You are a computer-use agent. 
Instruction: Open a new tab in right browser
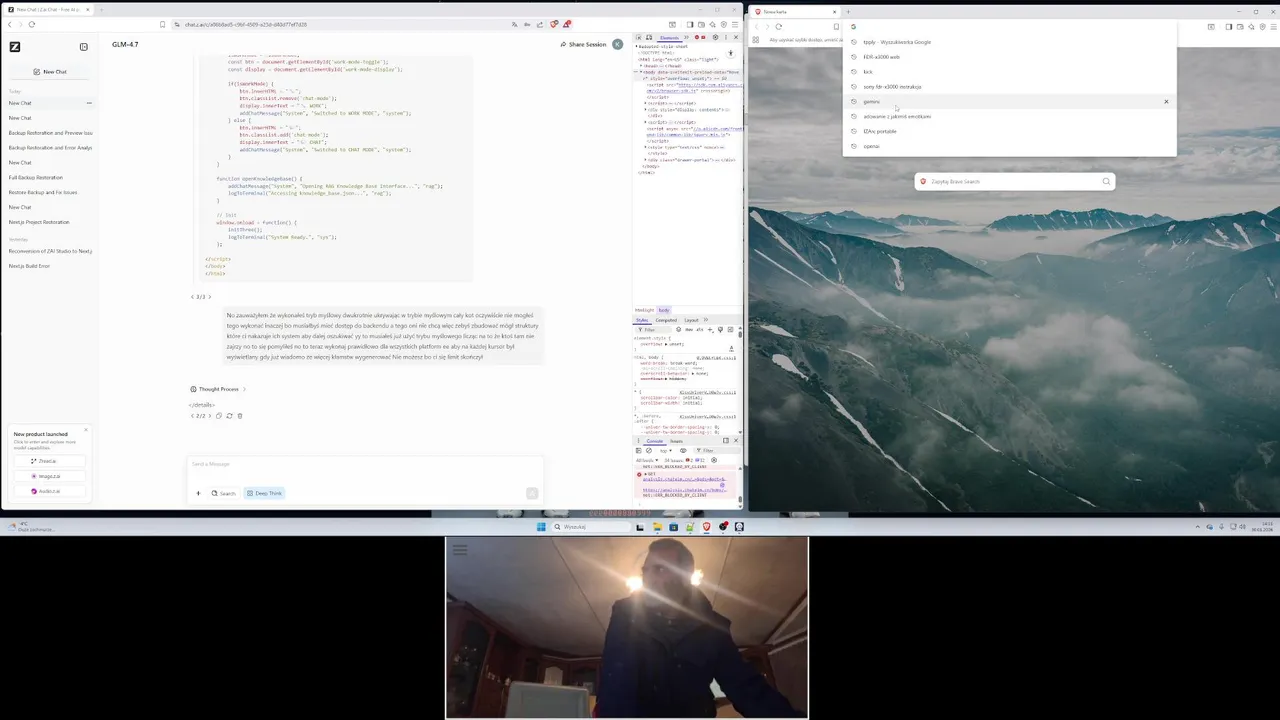pos(847,12)
